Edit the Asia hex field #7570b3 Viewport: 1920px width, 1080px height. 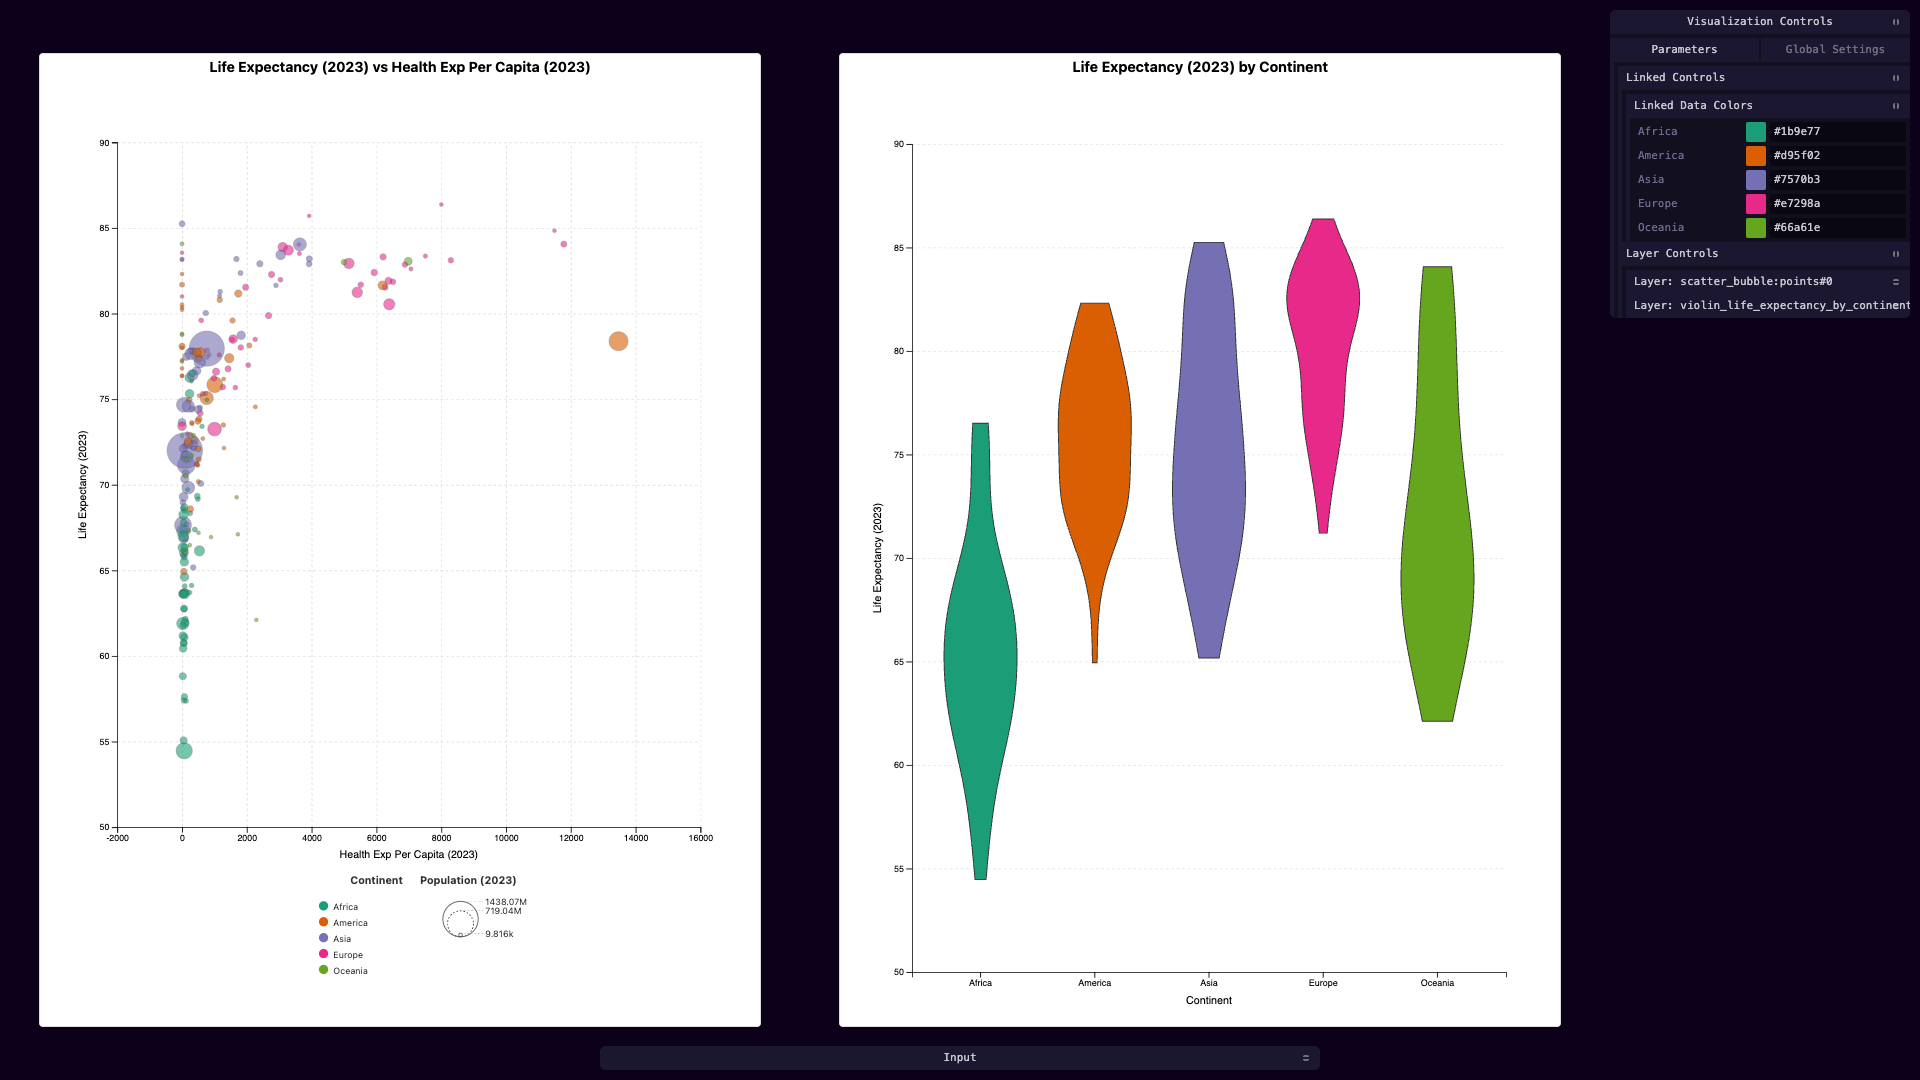click(1837, 180)
